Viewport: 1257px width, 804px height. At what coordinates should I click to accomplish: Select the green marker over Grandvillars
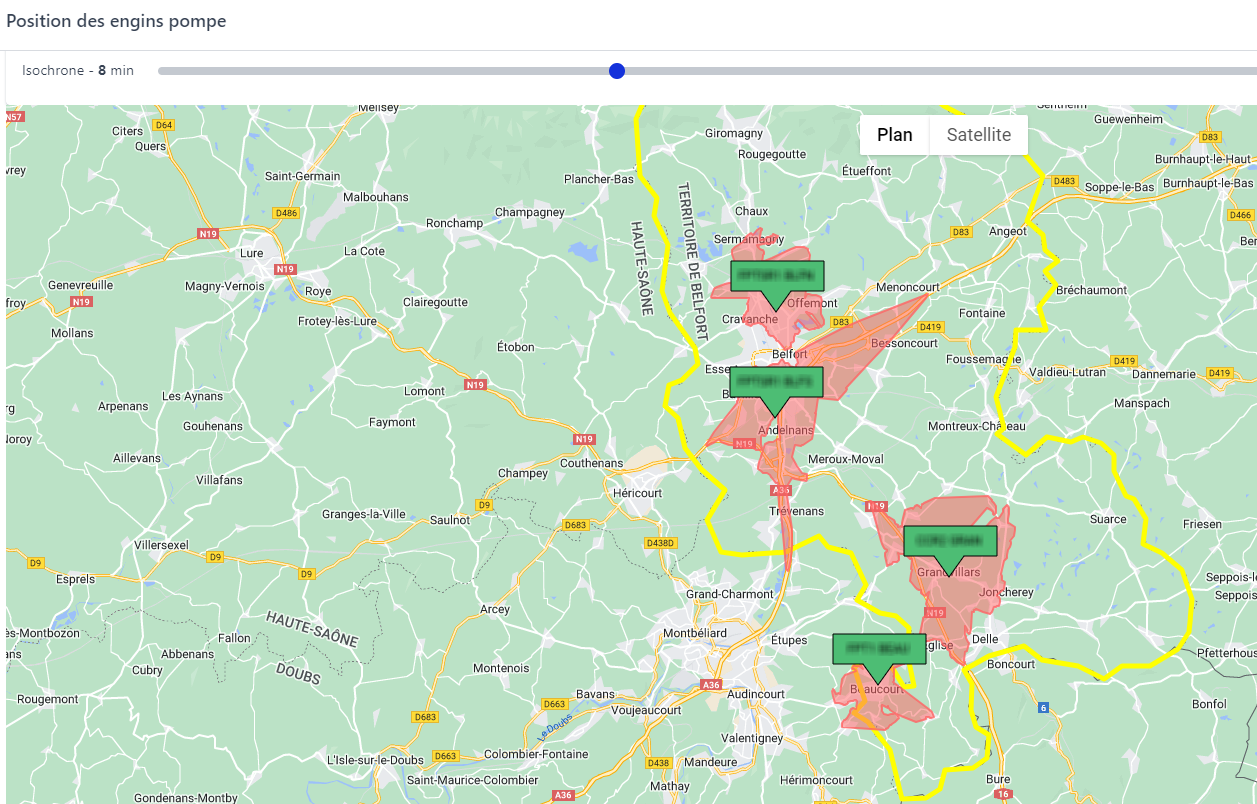point(950,541)
